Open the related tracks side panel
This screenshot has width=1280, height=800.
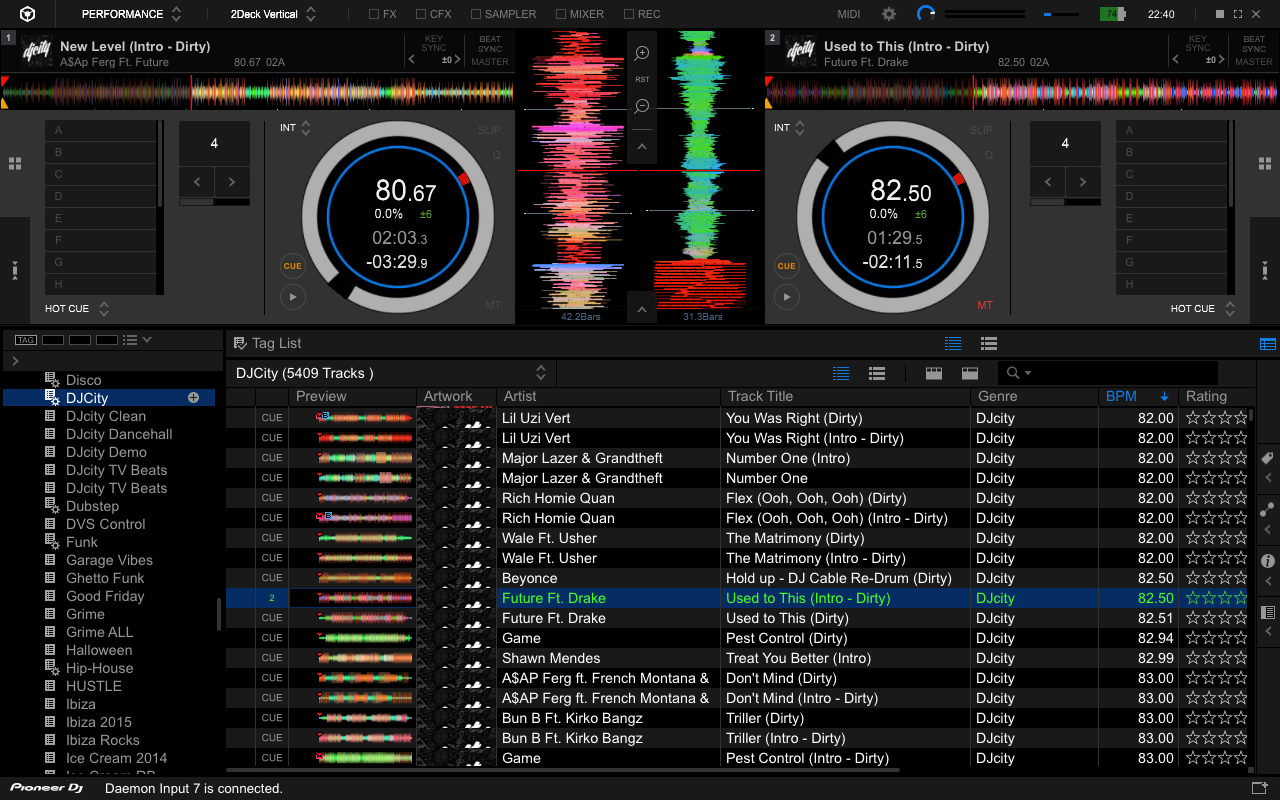point(1268,509)
